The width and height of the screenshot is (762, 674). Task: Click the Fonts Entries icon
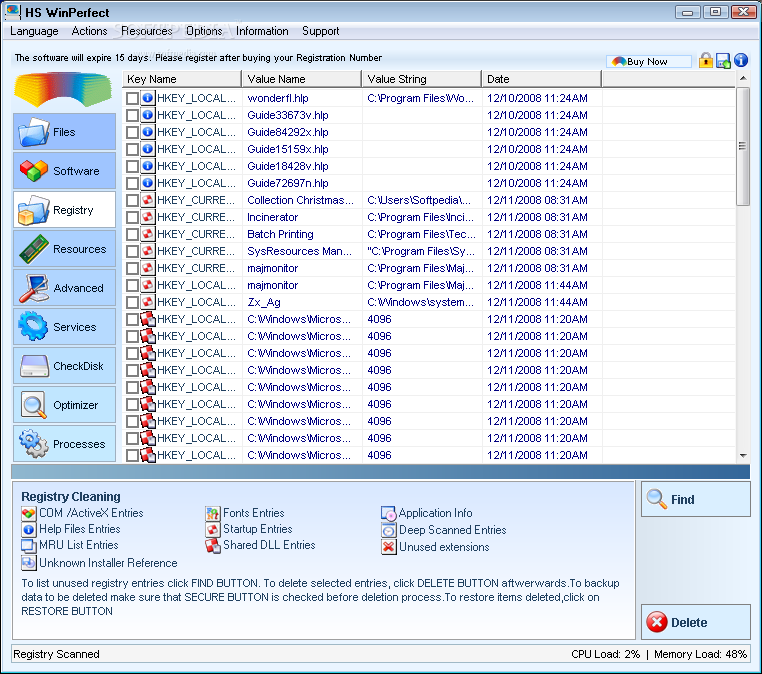(212, 513)
